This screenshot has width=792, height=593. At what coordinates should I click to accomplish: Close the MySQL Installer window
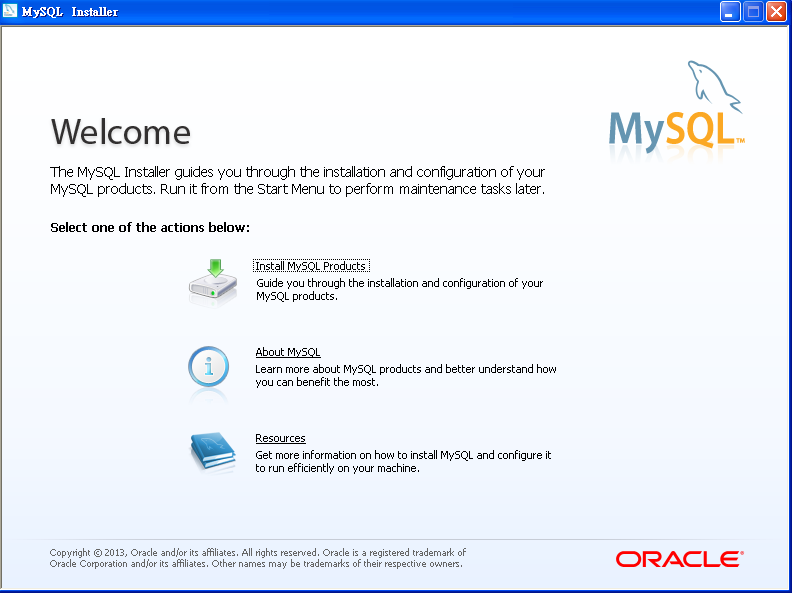[776, 12]
